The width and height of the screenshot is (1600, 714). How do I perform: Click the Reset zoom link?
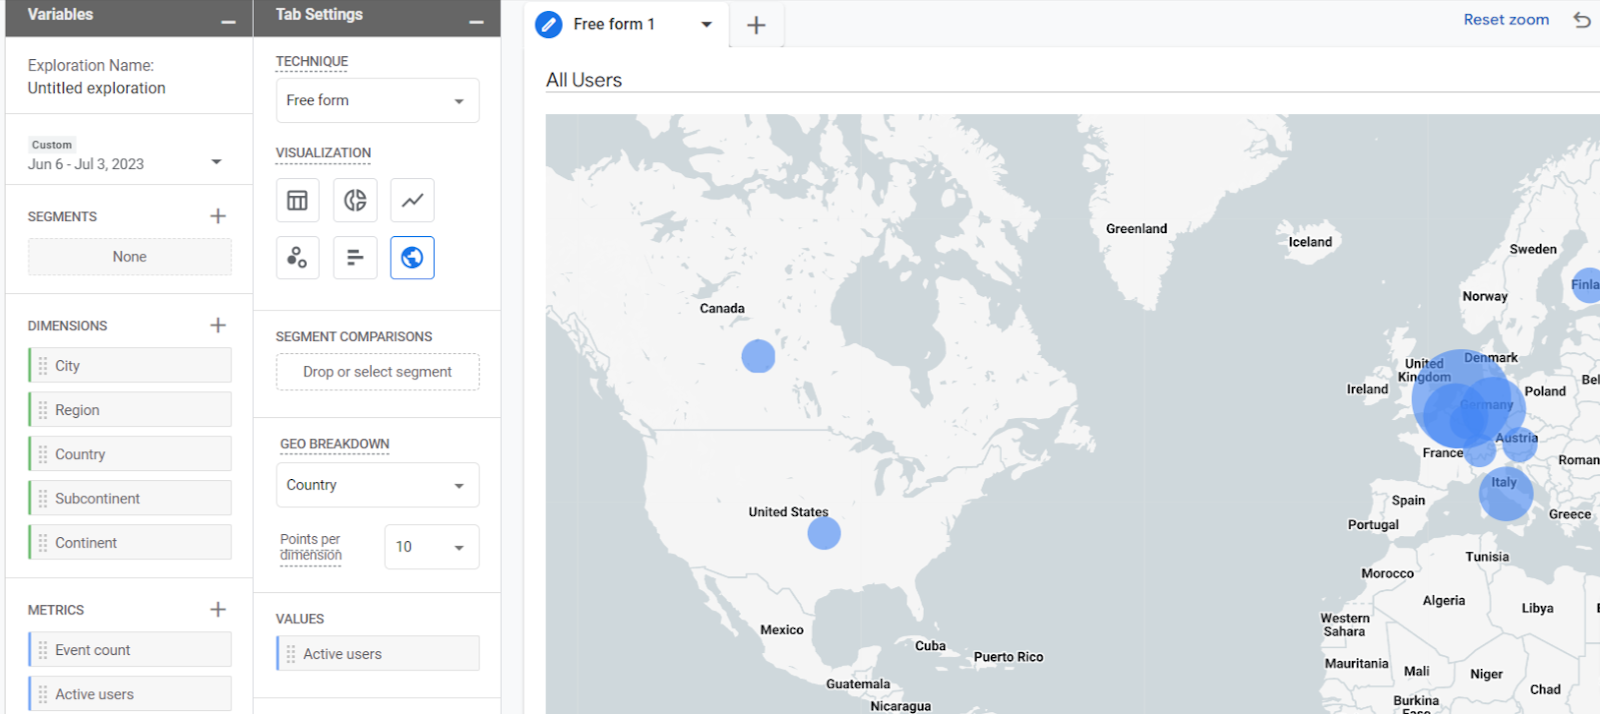pyautogui.click(x=1505, y=20)
